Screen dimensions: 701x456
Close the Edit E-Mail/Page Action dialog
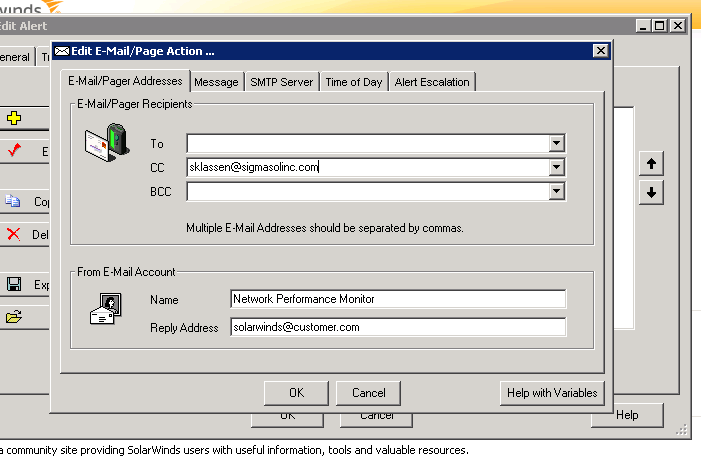pos(600,51)
